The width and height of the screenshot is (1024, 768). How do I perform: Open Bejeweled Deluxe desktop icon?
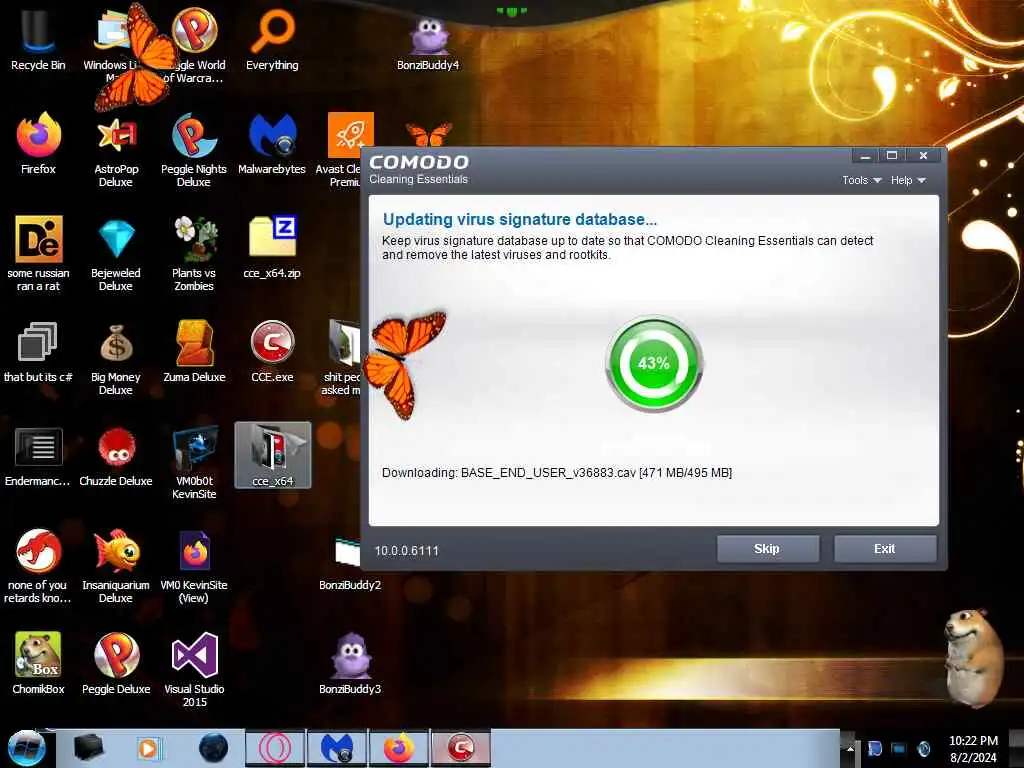[x=116, y=255]
